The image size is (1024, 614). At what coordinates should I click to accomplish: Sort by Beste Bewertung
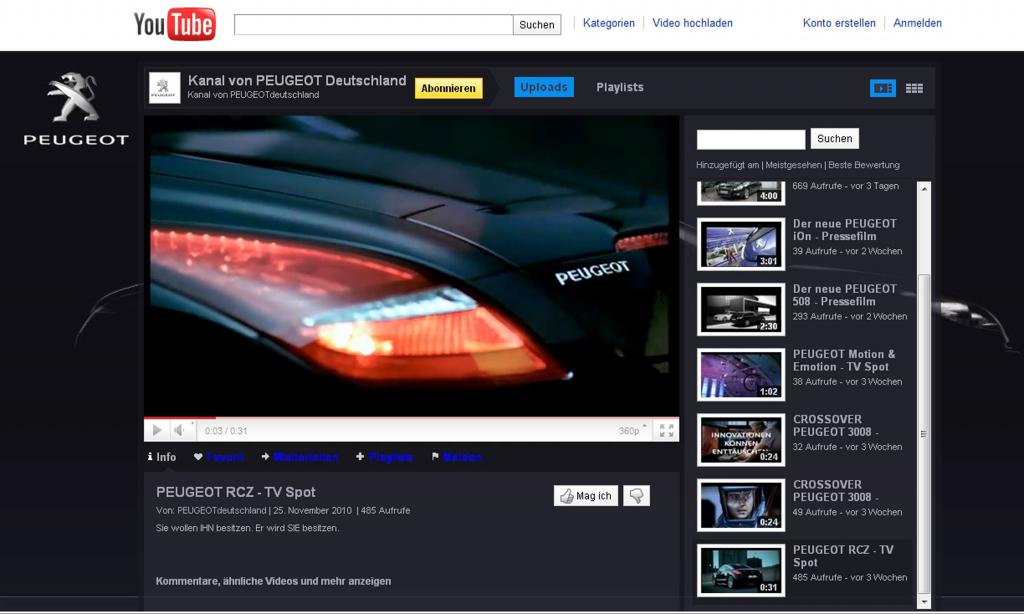pos(864,165)
